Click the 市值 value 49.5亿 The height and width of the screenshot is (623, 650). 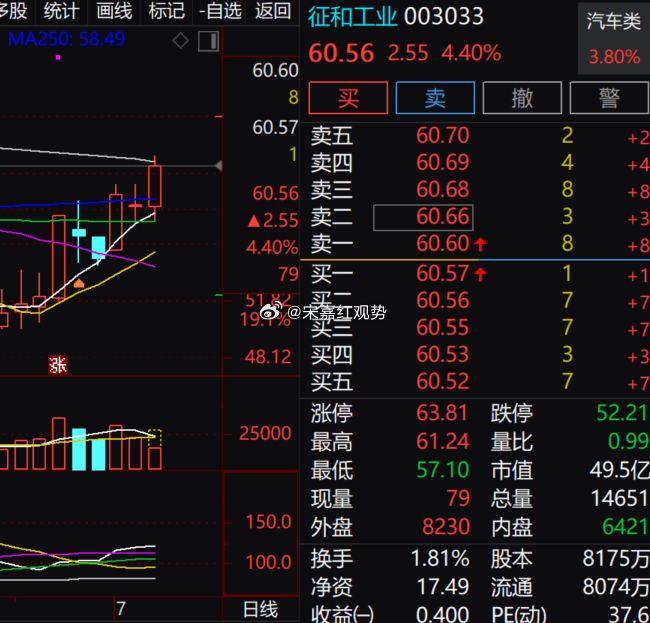coord(619,470)
